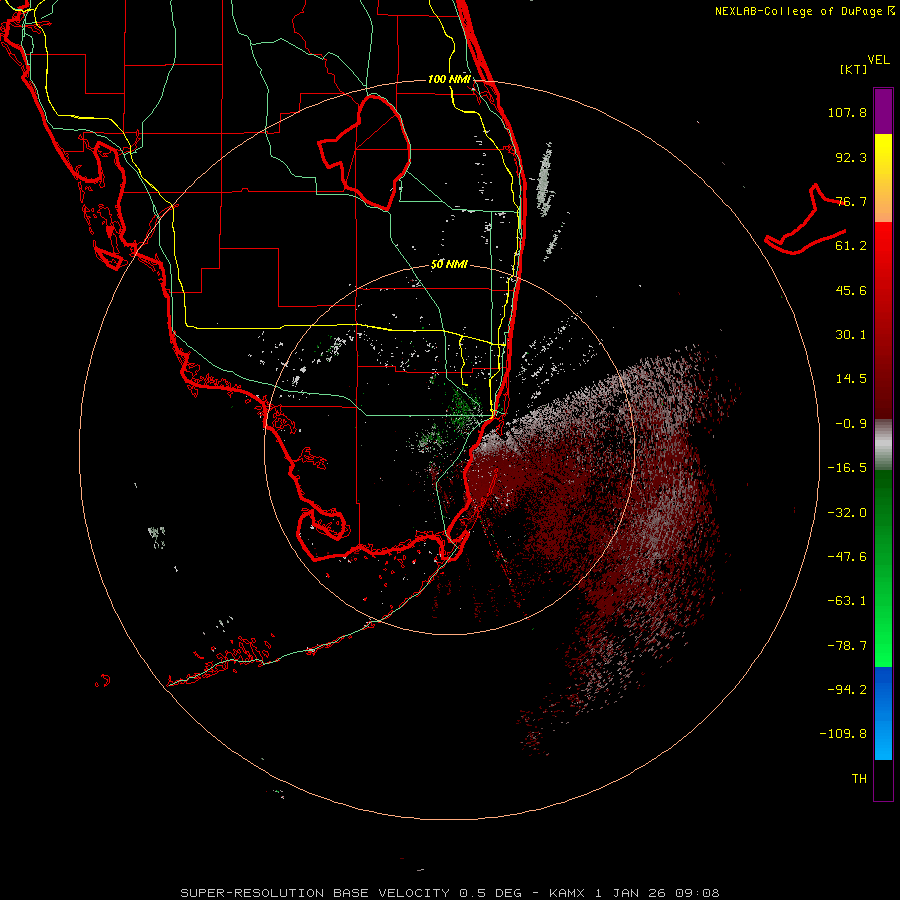Screen dimensions: 900x900
Task: Click the -63.1 legend value
Action: 847,601
